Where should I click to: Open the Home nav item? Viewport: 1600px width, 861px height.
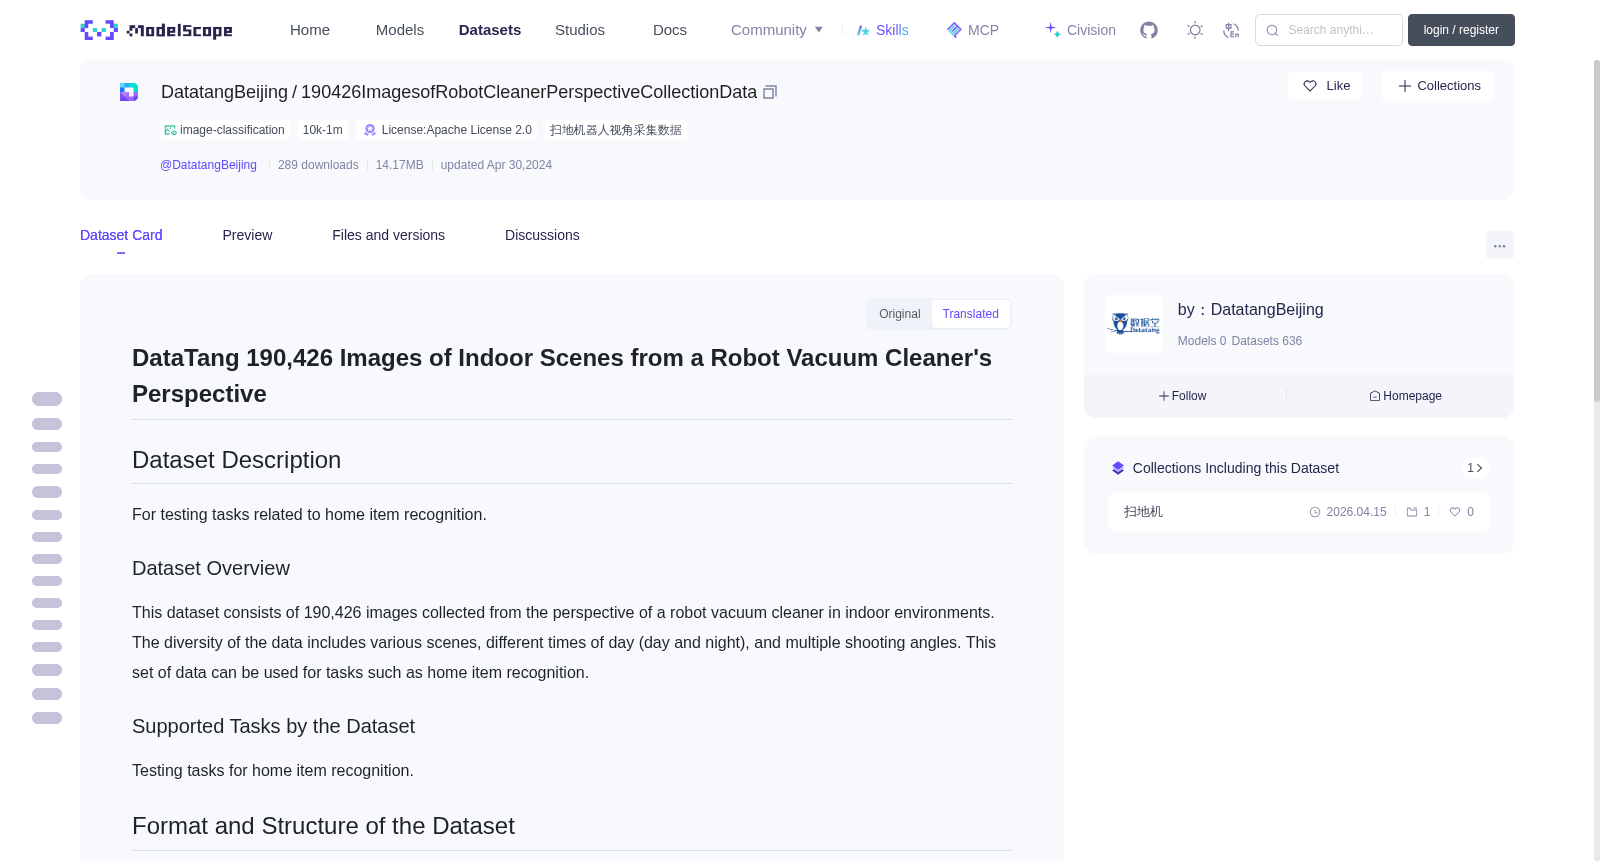point(310,30)
